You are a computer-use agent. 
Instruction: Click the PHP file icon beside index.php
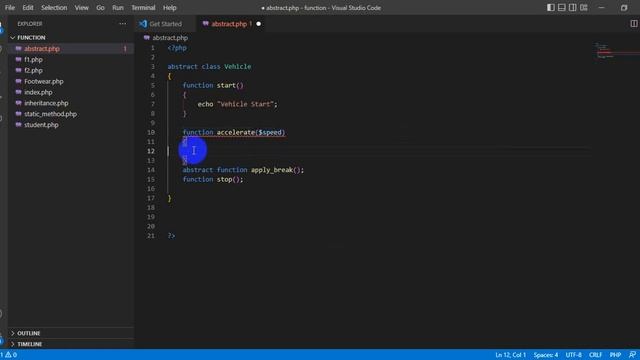(18, 92)
